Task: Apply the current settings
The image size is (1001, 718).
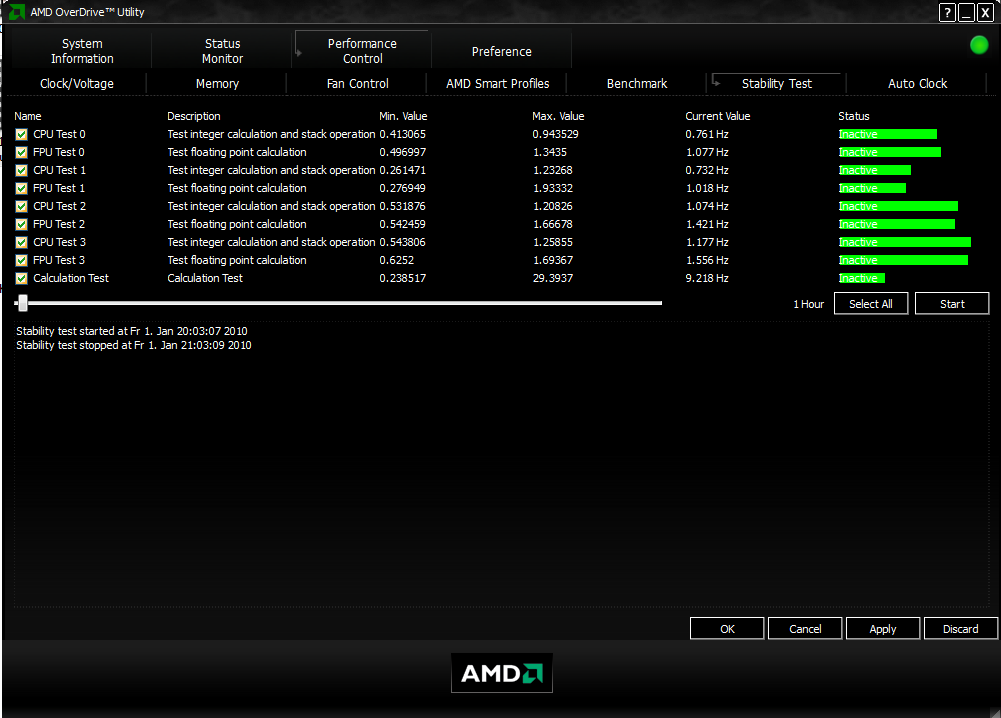Action: point(883,629)
